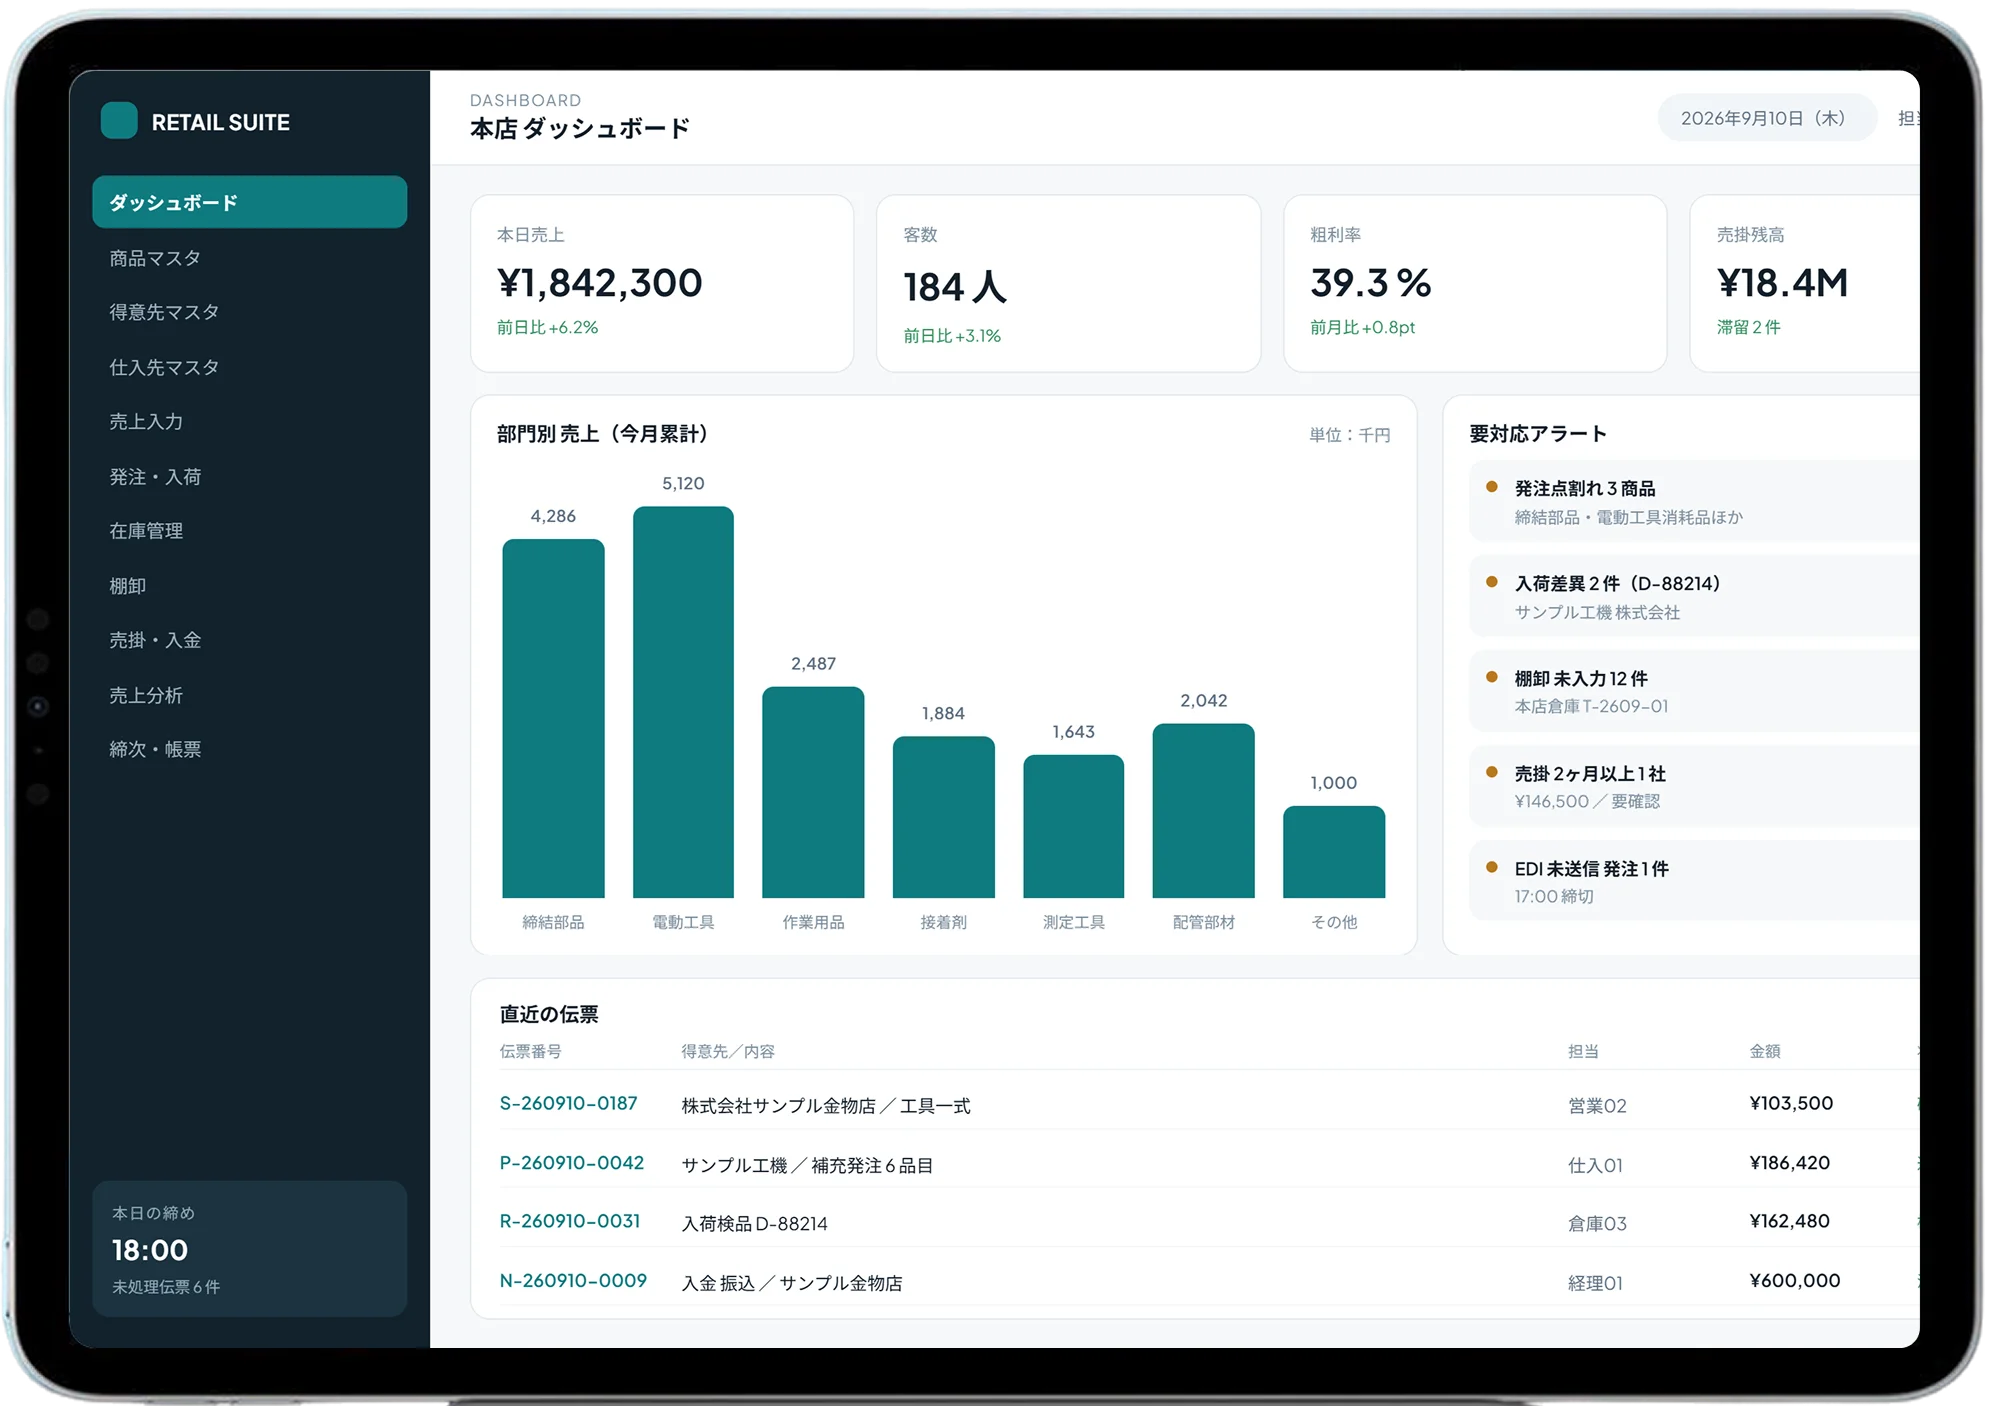Screen dimensions: 1992x1407
Task: Open voucher S-260910-0187
Action: [568, 1104]
